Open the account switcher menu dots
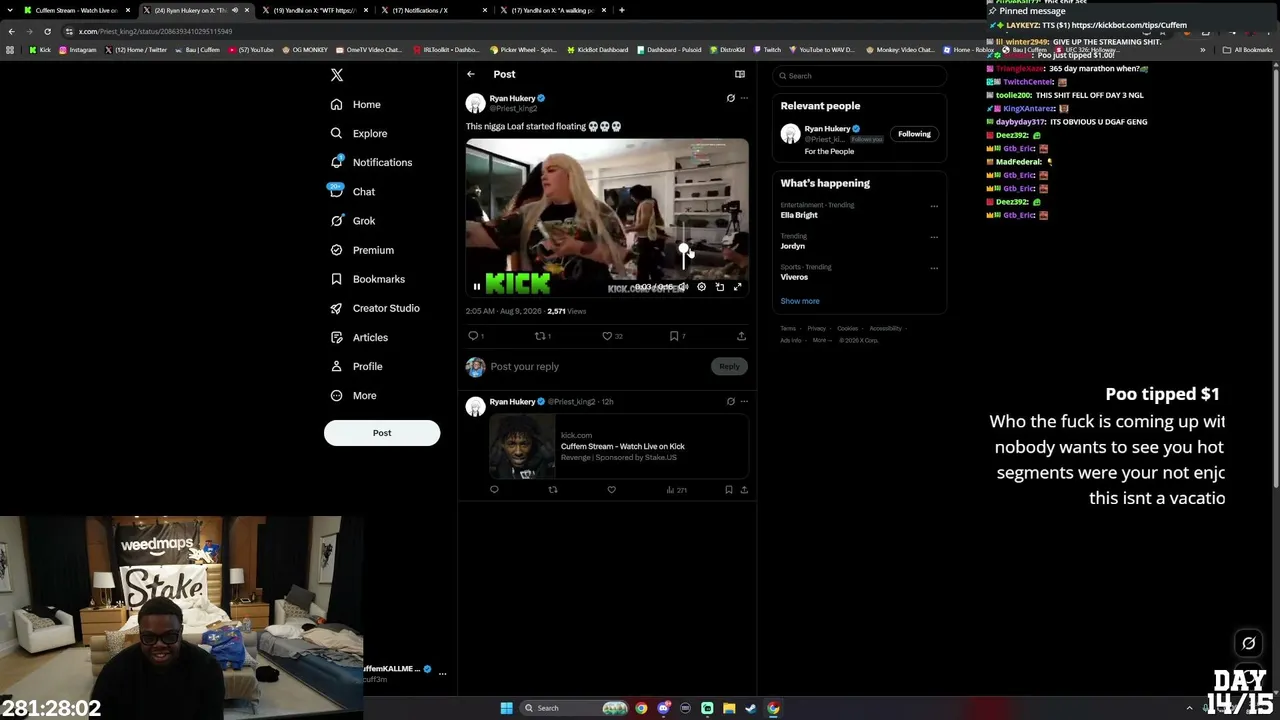This screenshot has height=720, width=1280. 442,673
